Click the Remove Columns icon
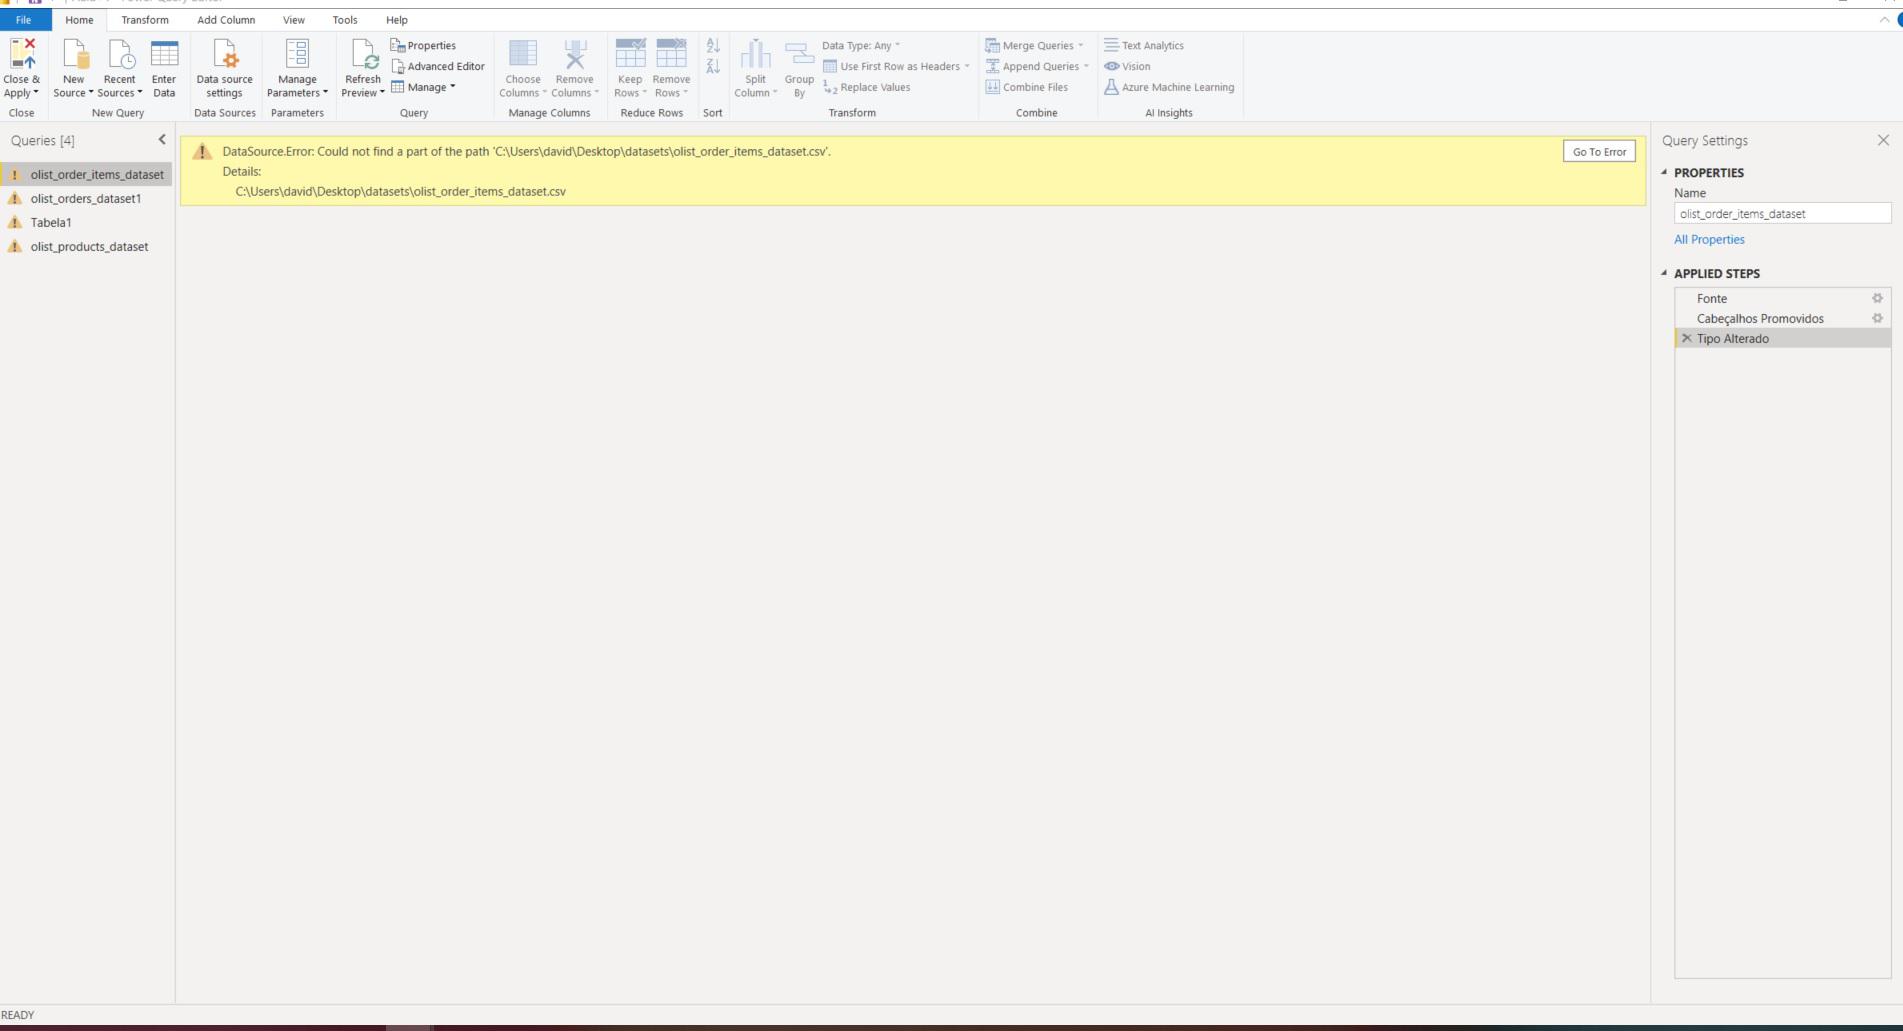Screen dimensions: 1903x1031 coord(575,54)
